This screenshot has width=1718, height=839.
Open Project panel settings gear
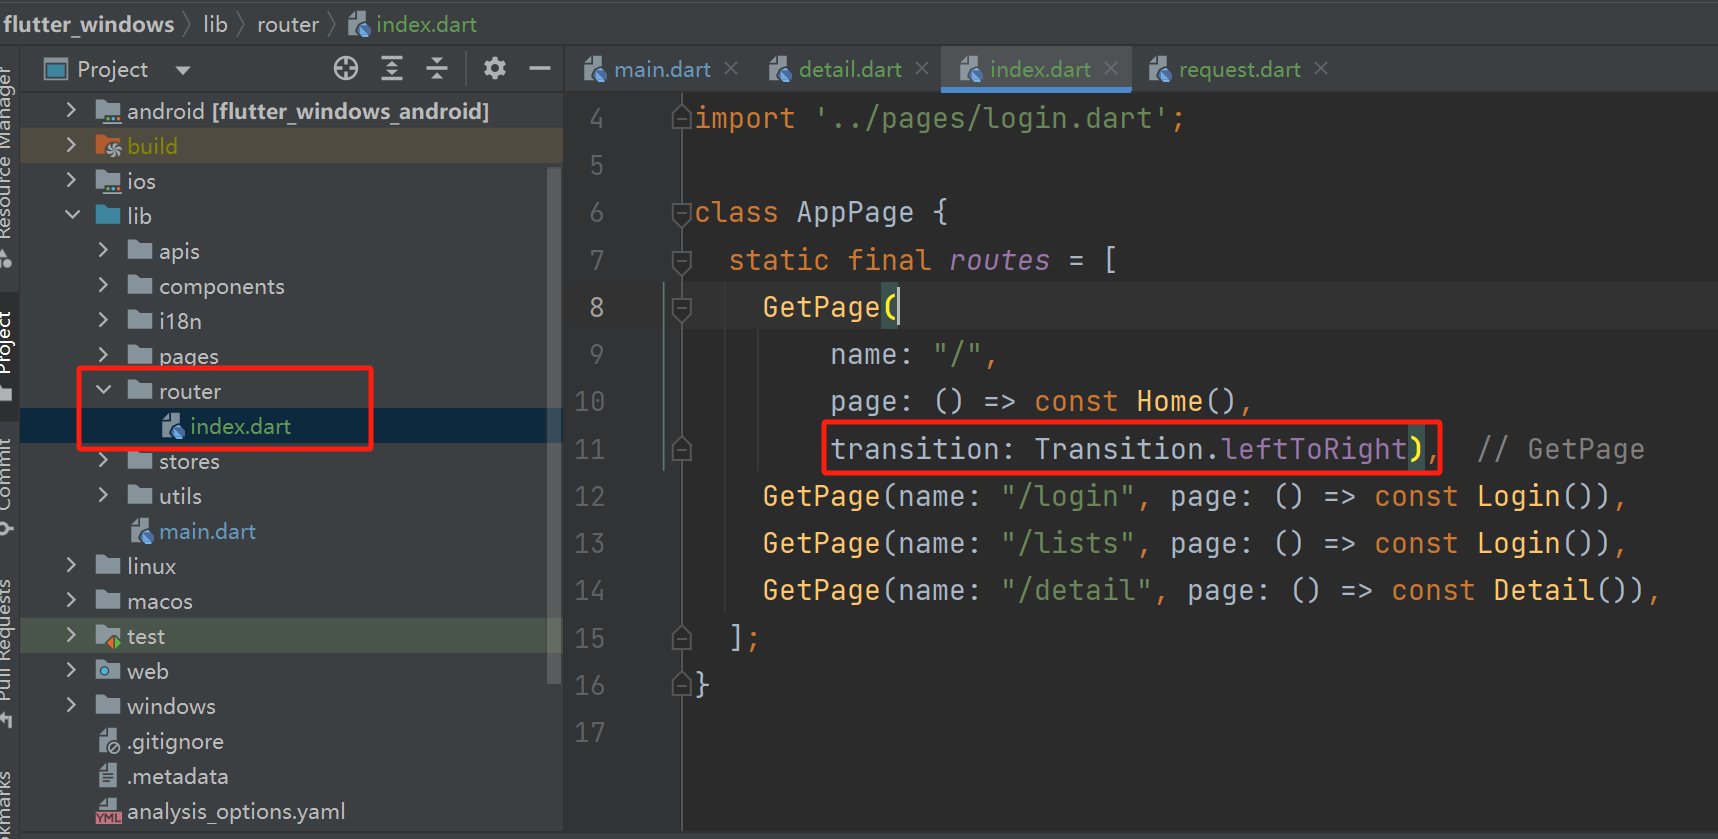point(495,68)
